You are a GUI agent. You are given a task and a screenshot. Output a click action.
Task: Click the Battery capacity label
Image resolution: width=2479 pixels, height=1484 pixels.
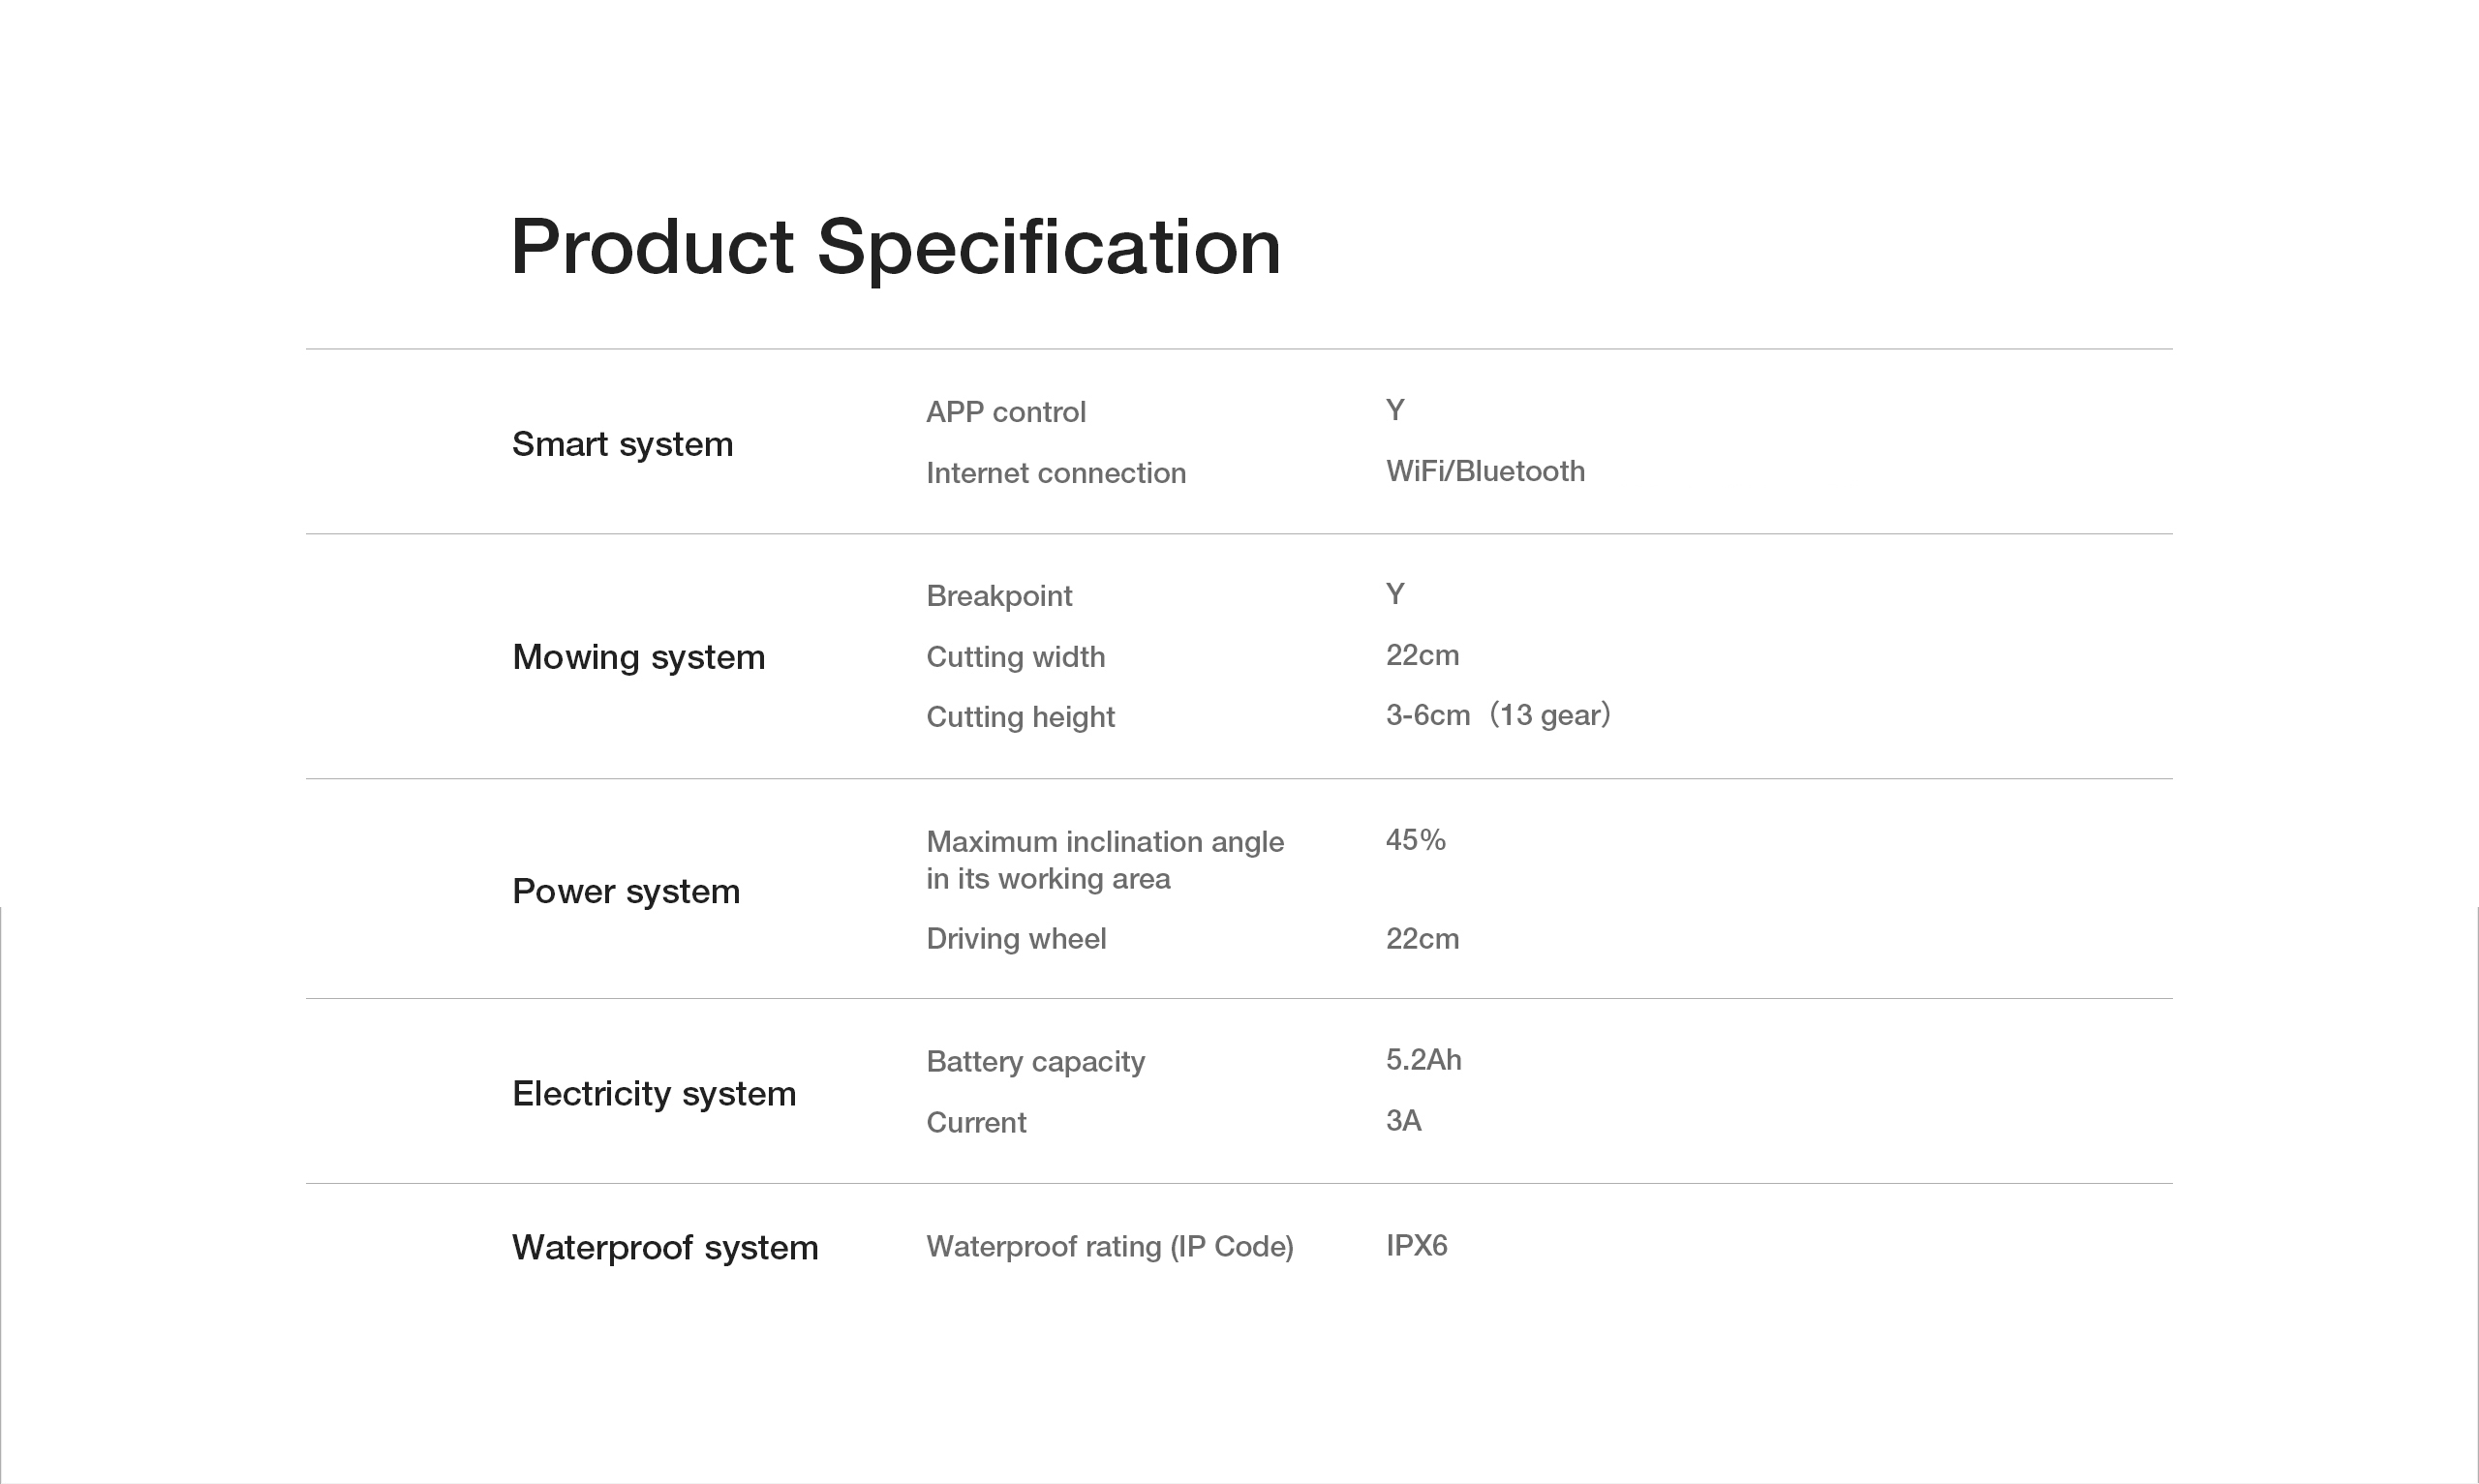click(1034, 1061)
